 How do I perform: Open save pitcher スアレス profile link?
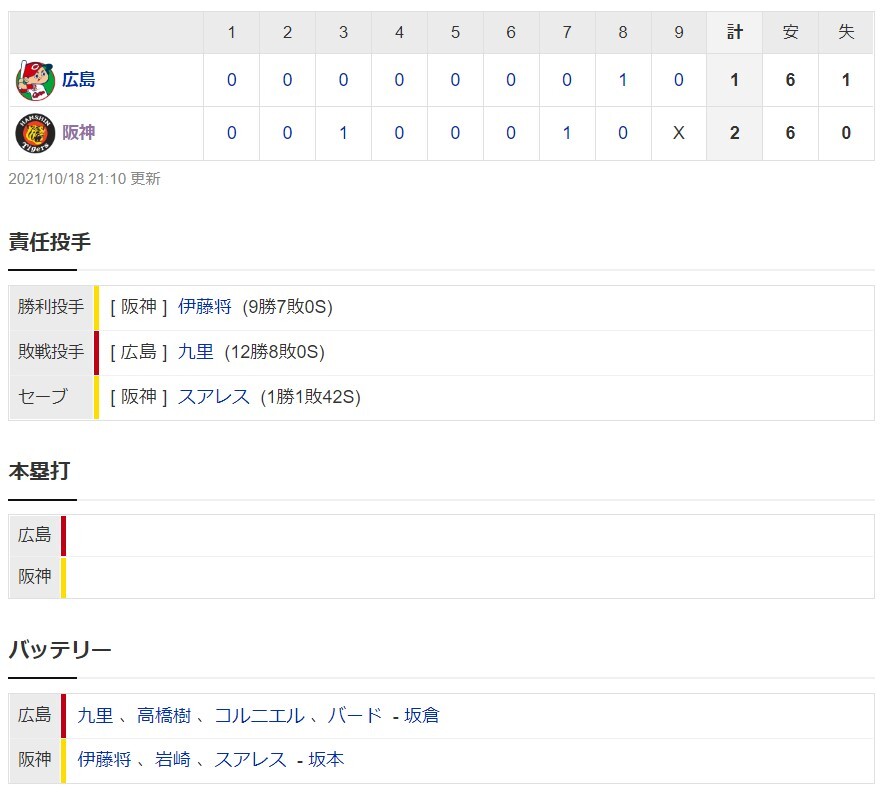click(214, 397)
